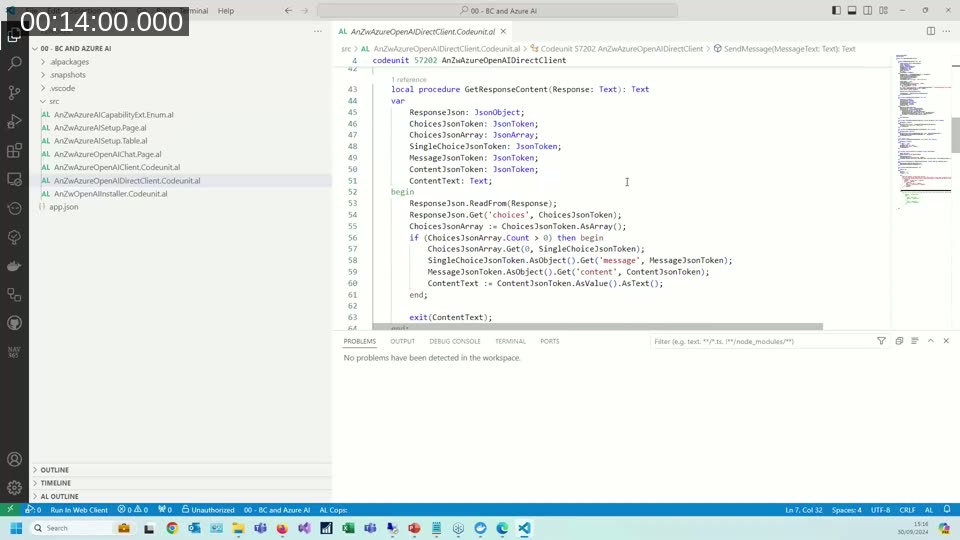Open AnZwOpenAIInstaller.Codeunit.al file
This screenshot has width=960, height=540.
pyautogui.click(x=110, y=193)
